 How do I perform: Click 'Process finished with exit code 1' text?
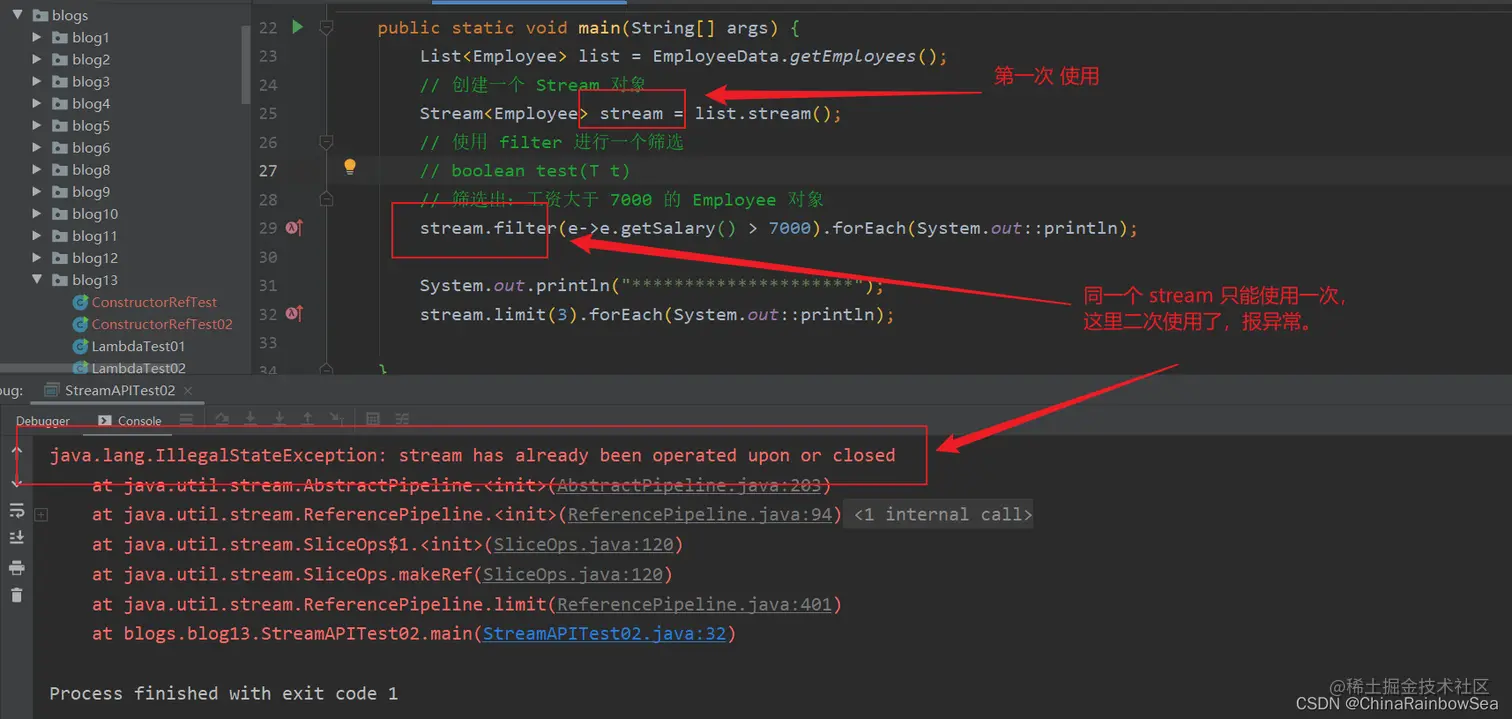(223, 693)
